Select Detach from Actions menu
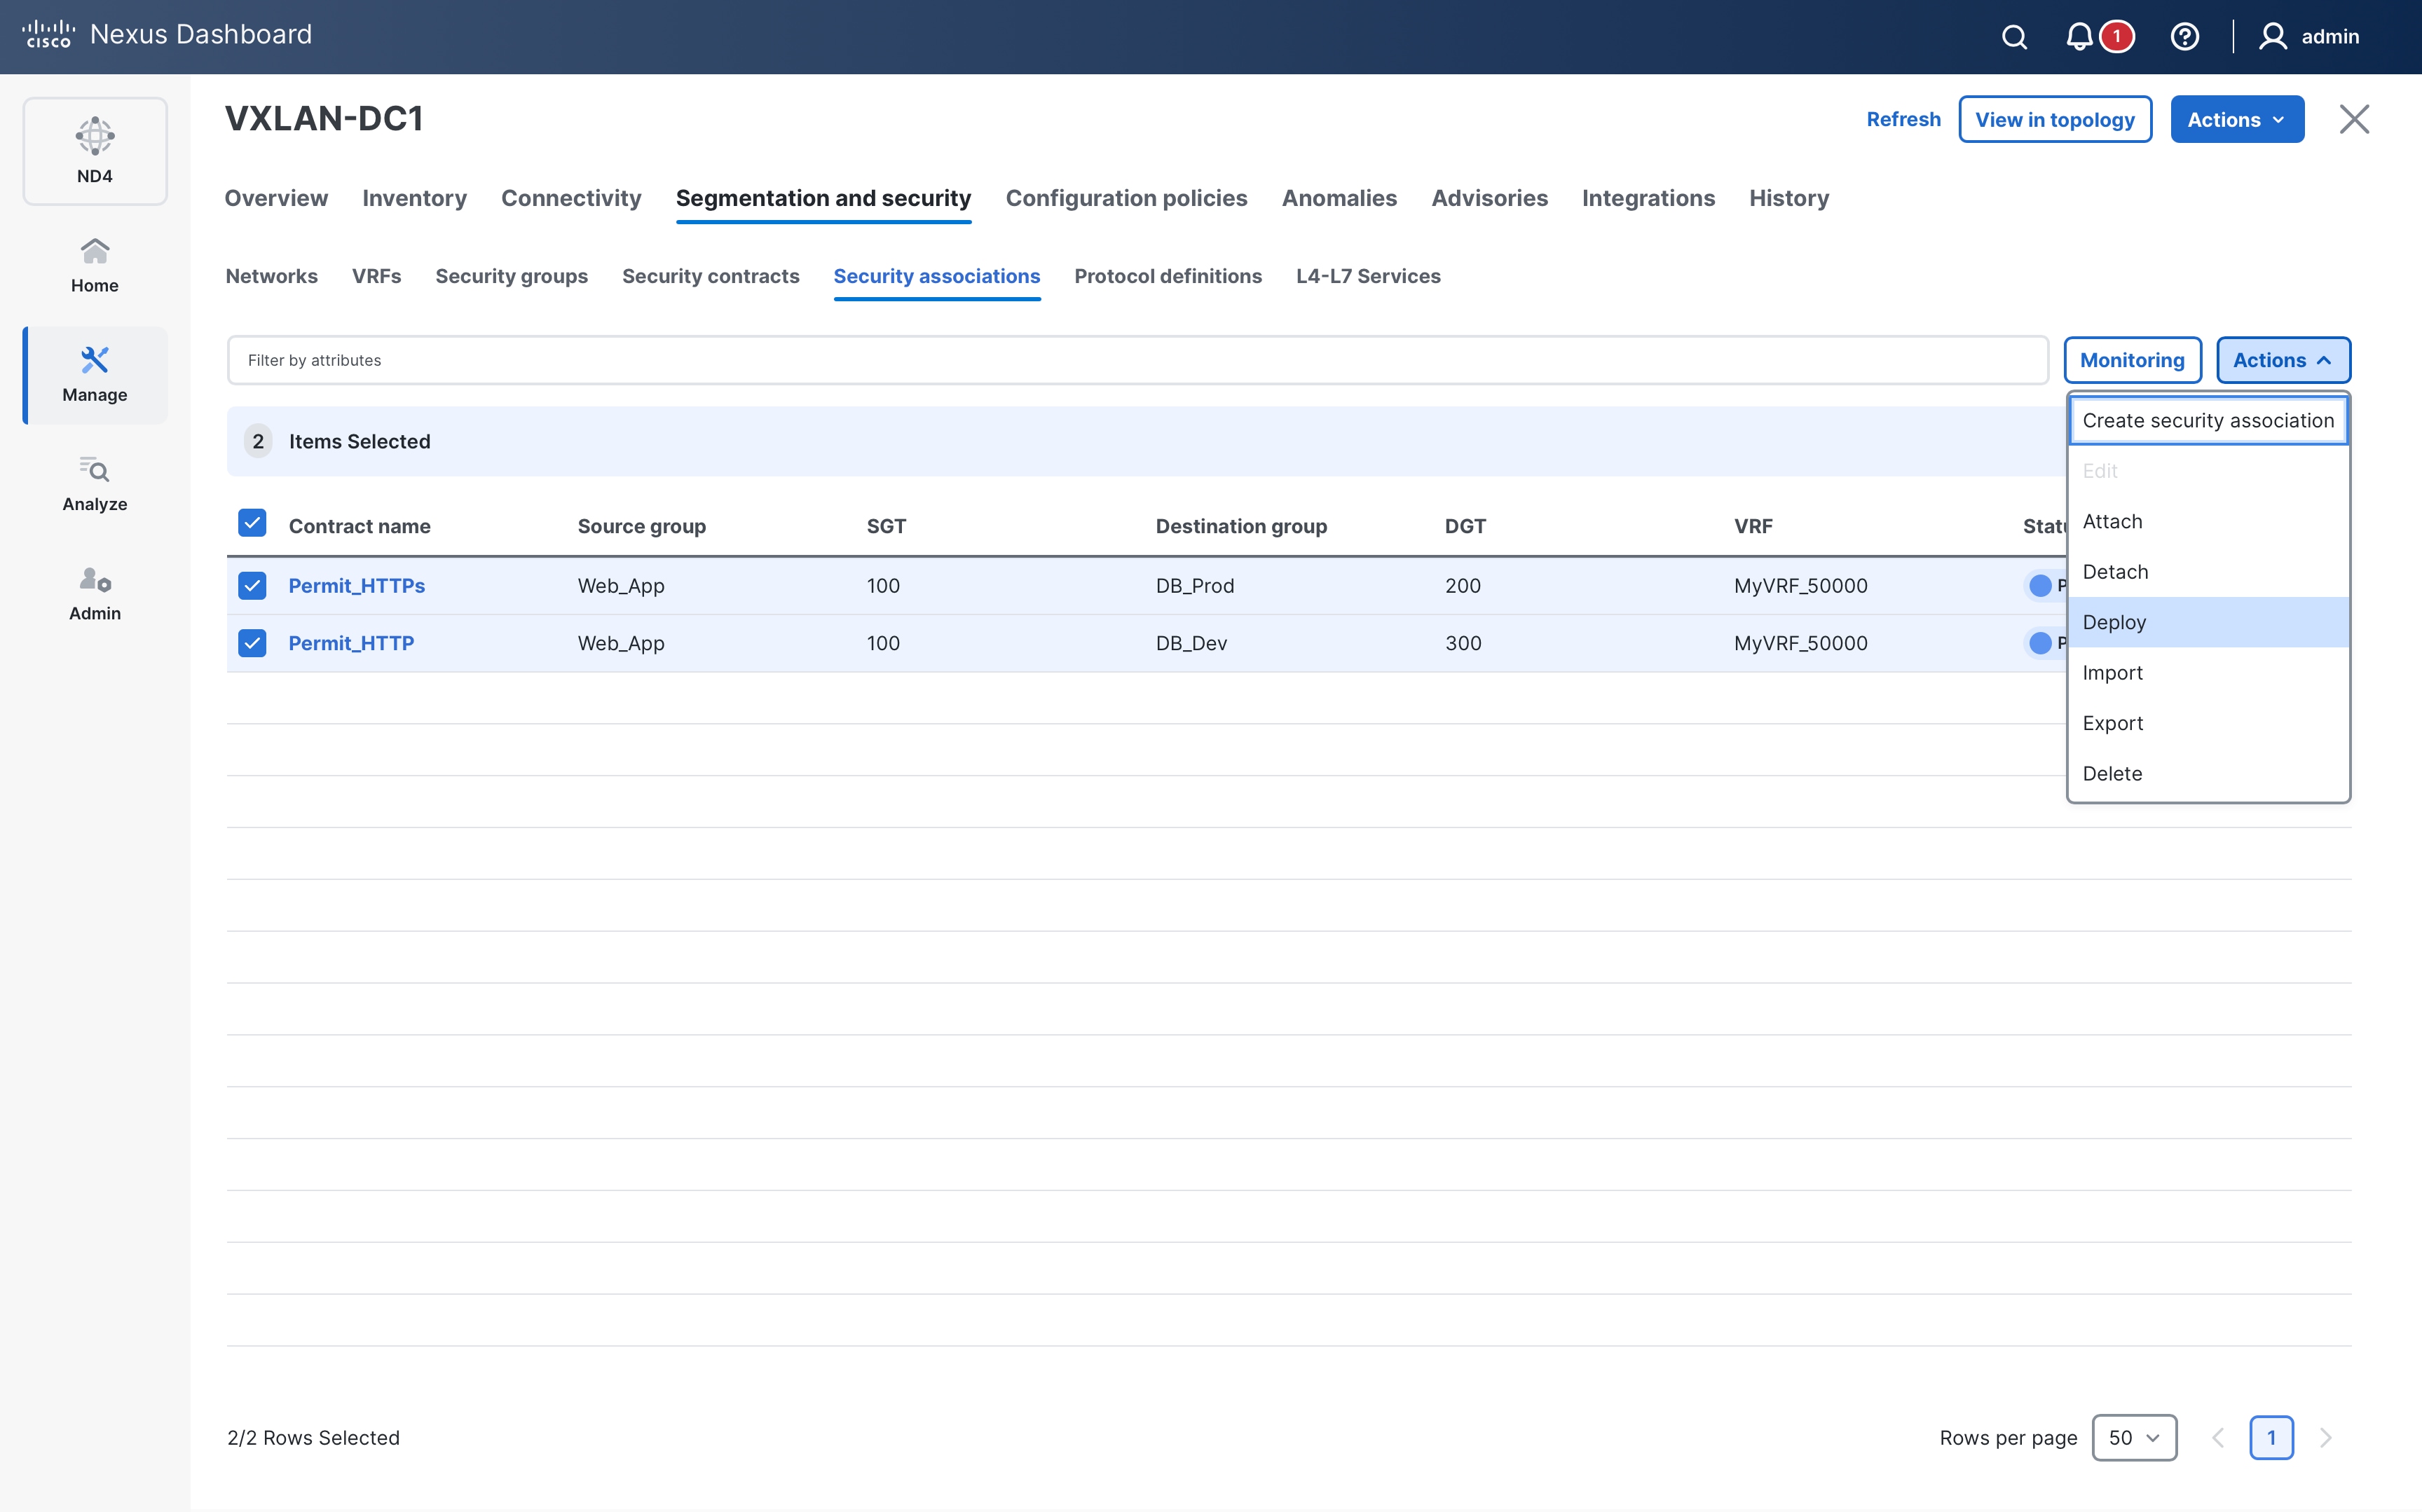 tap(2208, 572)
